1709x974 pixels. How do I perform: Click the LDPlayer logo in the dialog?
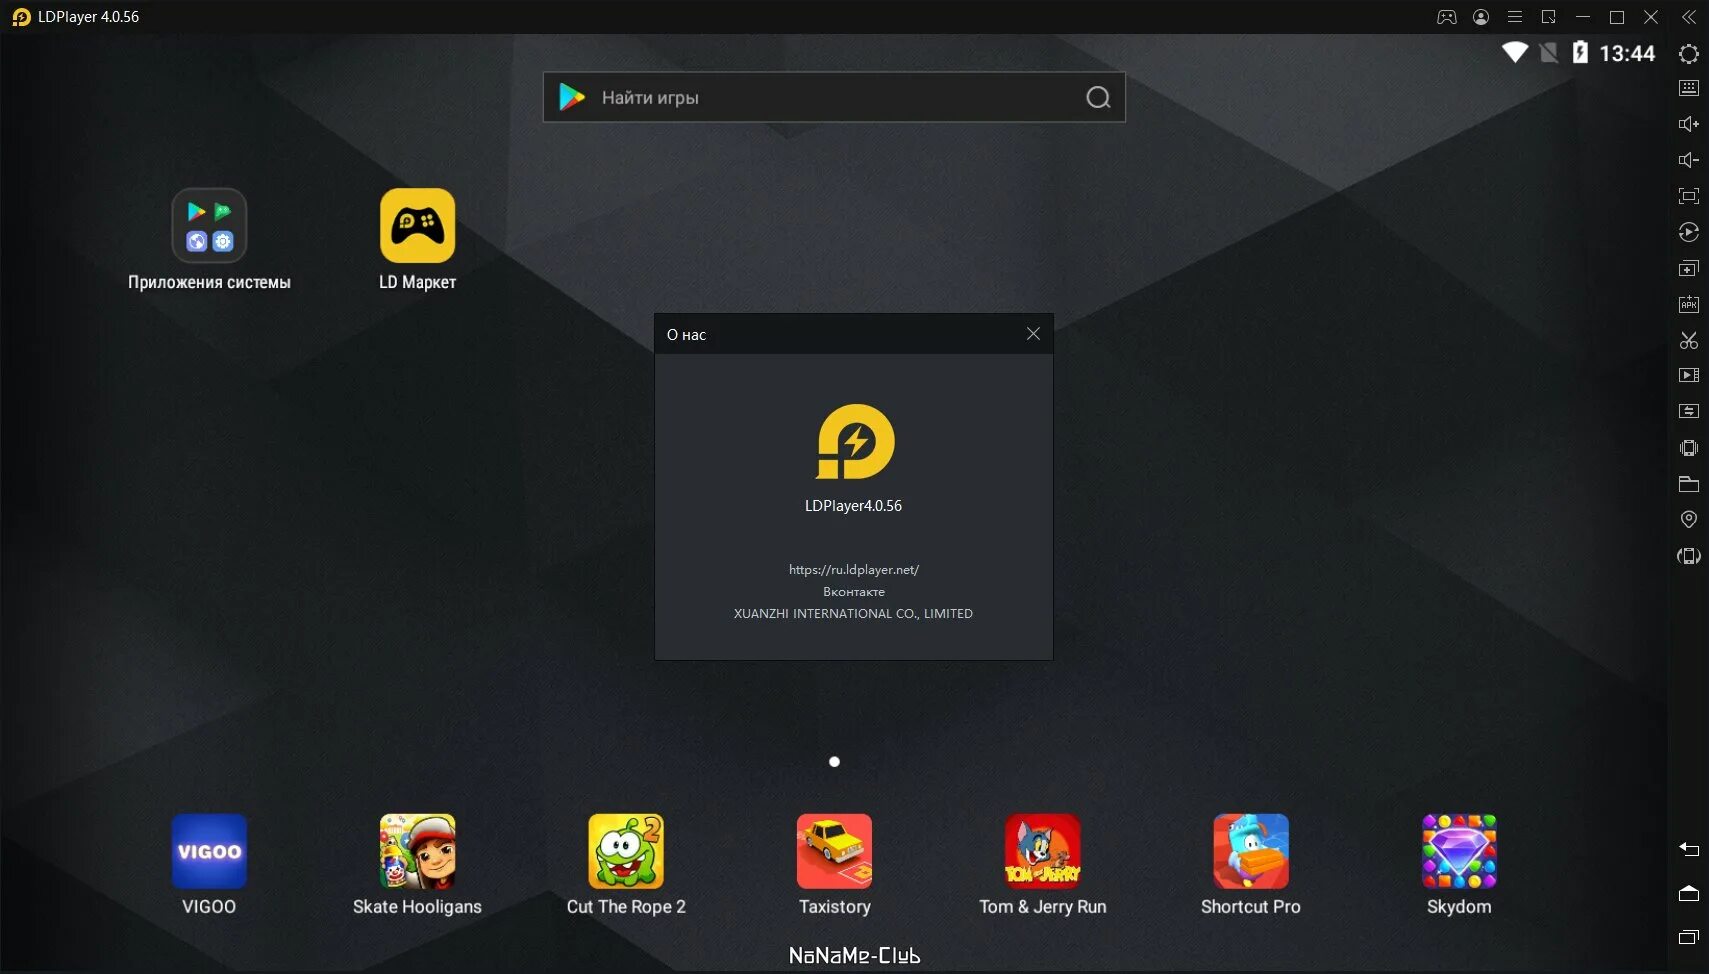point(854,441)
